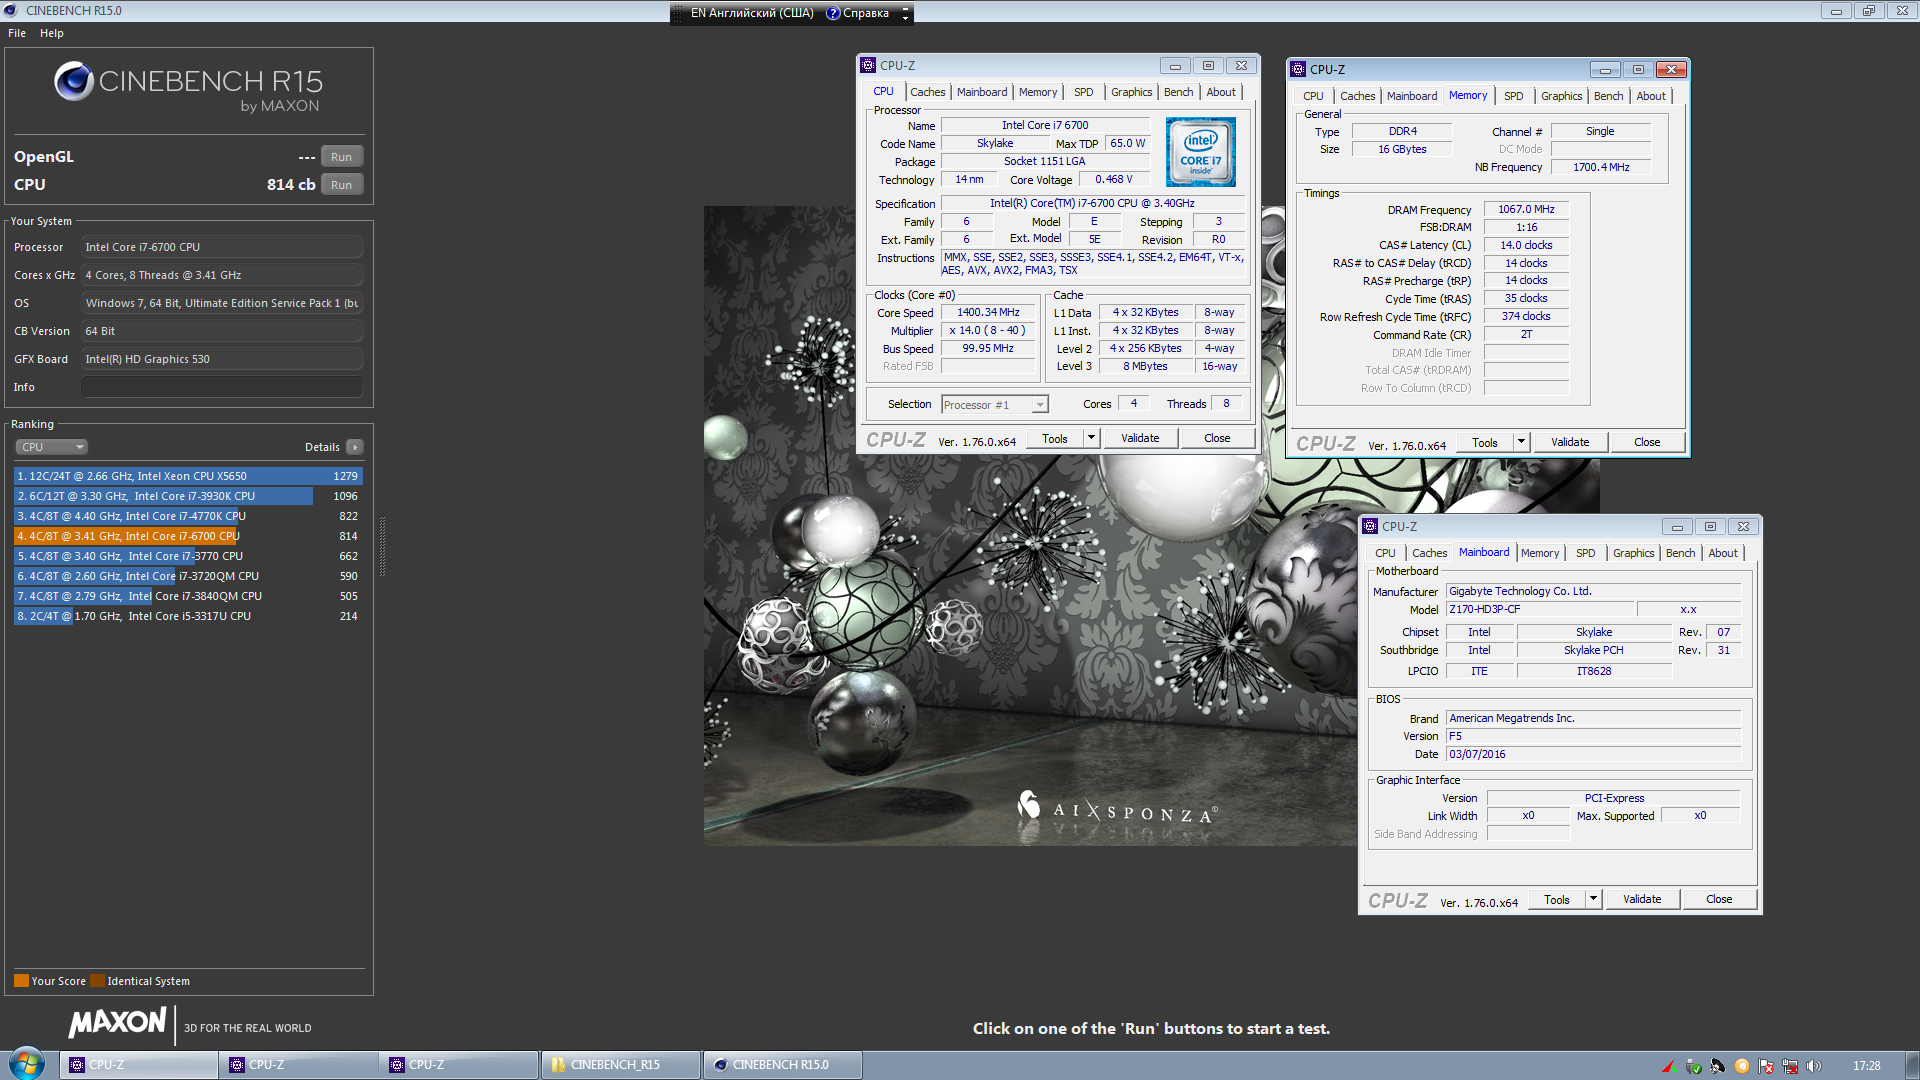This screenshot has height=1080, width=1920.
Task: Click the Show Desktop strip on taskbar
Action: click(x=1912, y=1064)
